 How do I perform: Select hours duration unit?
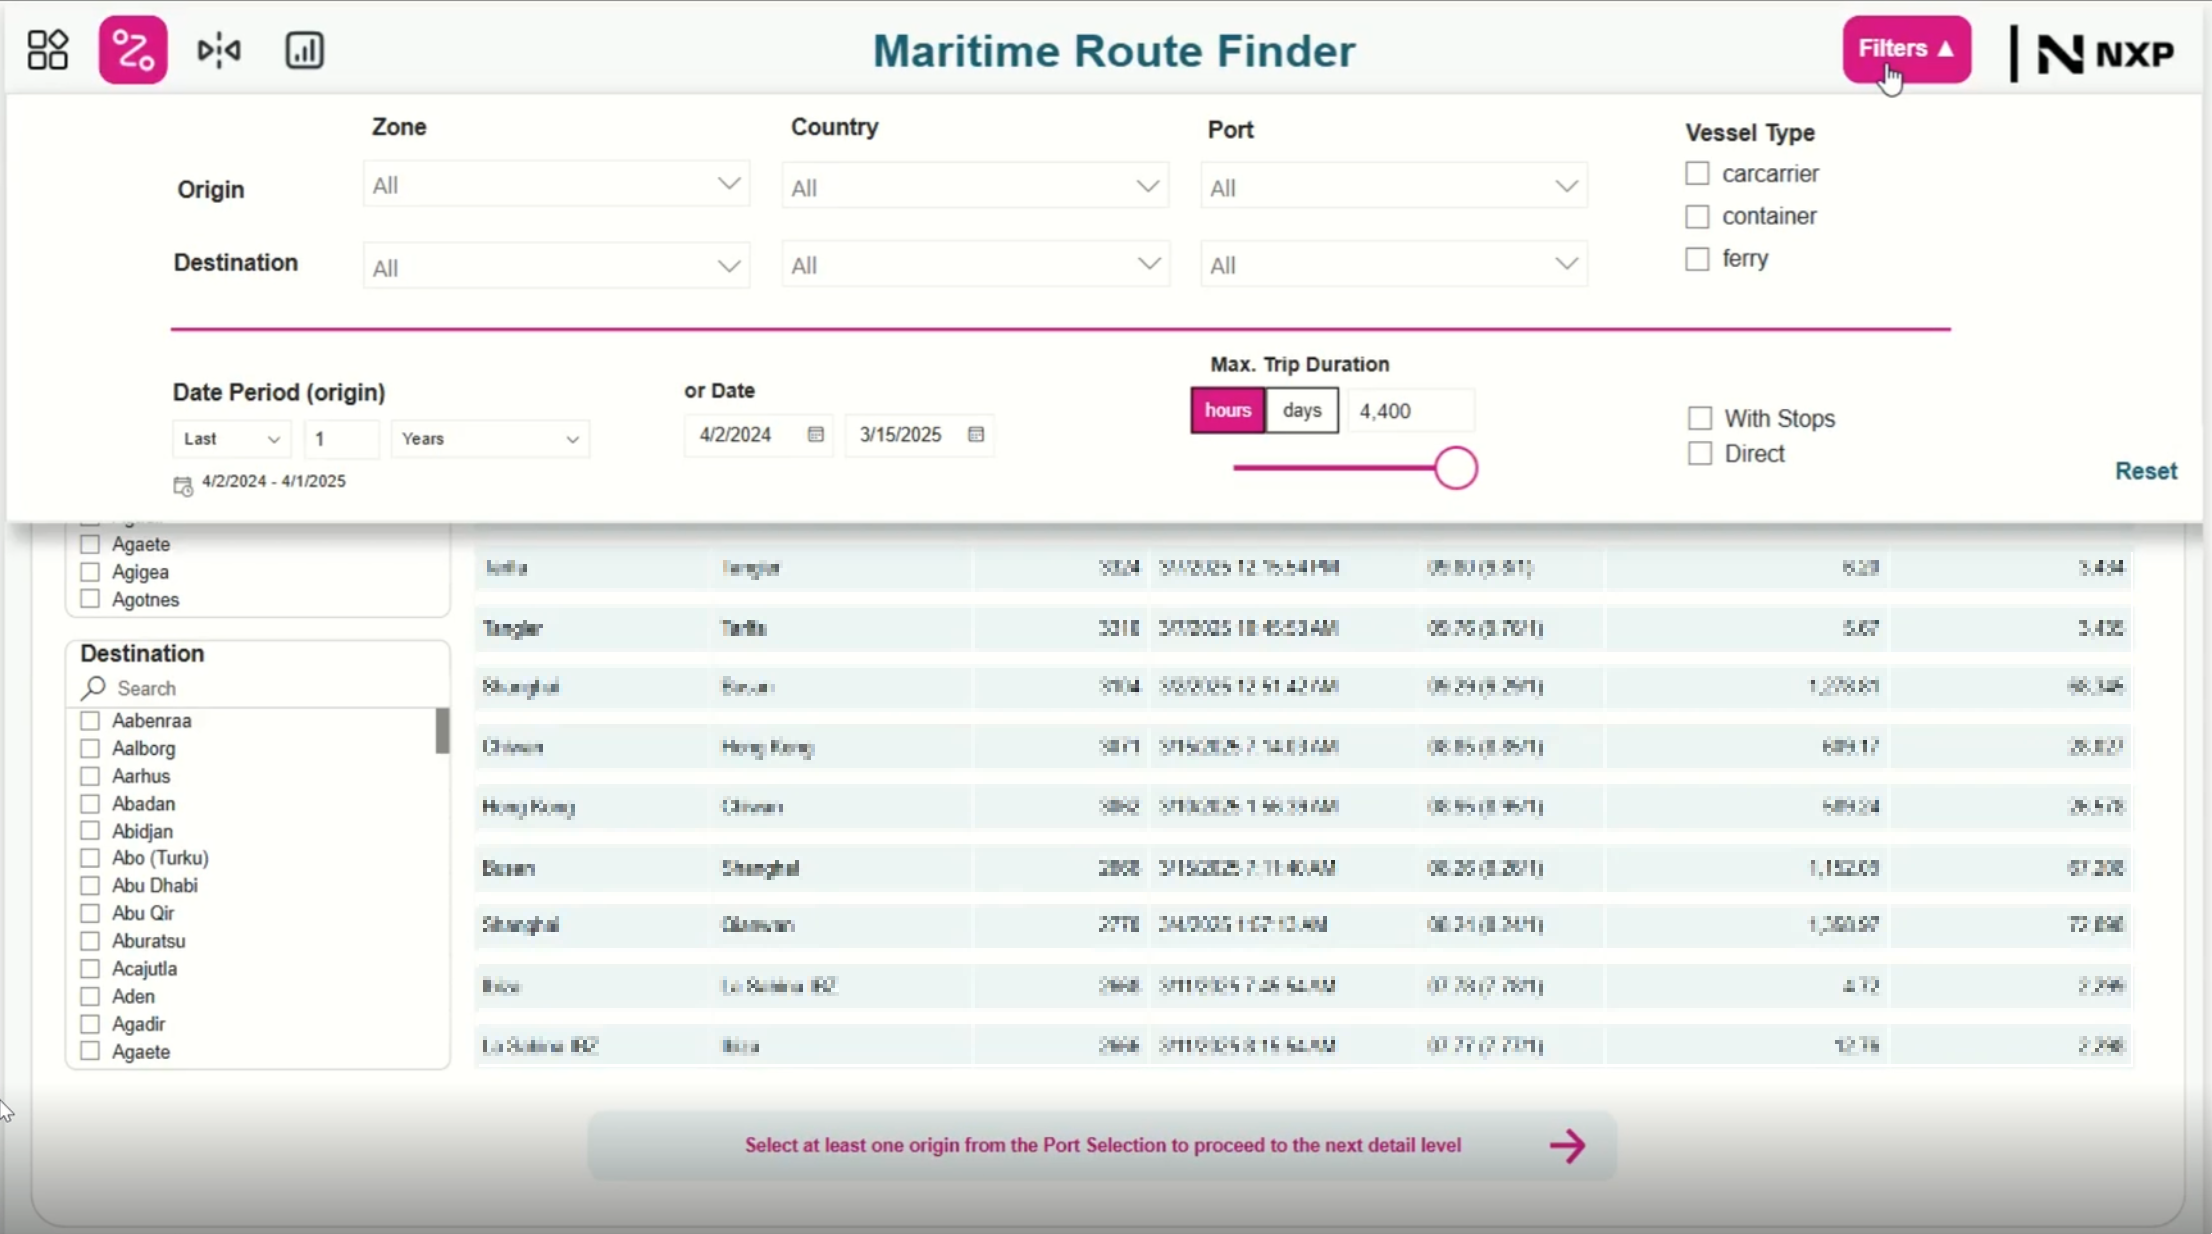point(1227,411)
